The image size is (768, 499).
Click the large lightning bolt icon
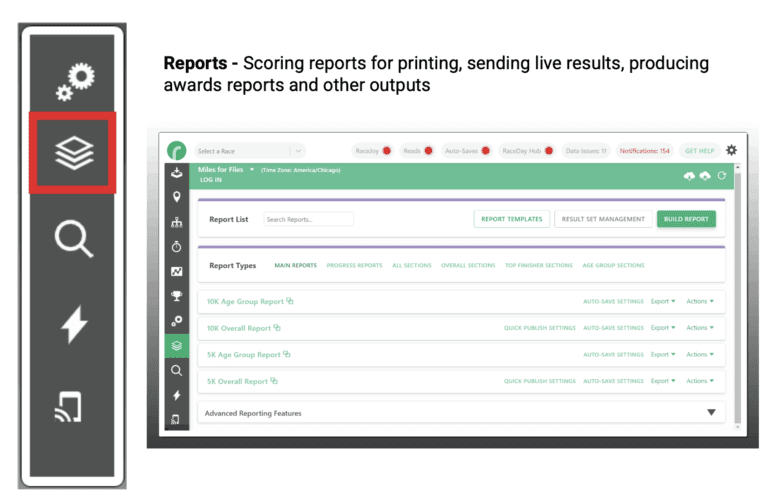pyautogui.click(x=73, y=323)
